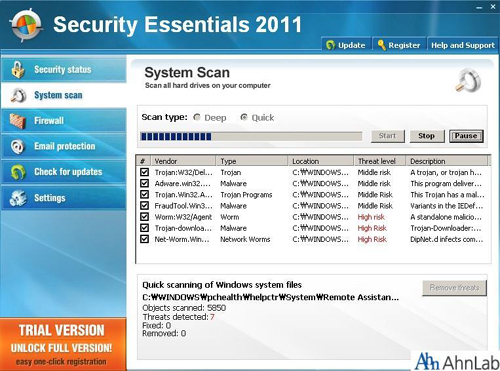Click the scanned file path text
500x371 pixels.
270,297
